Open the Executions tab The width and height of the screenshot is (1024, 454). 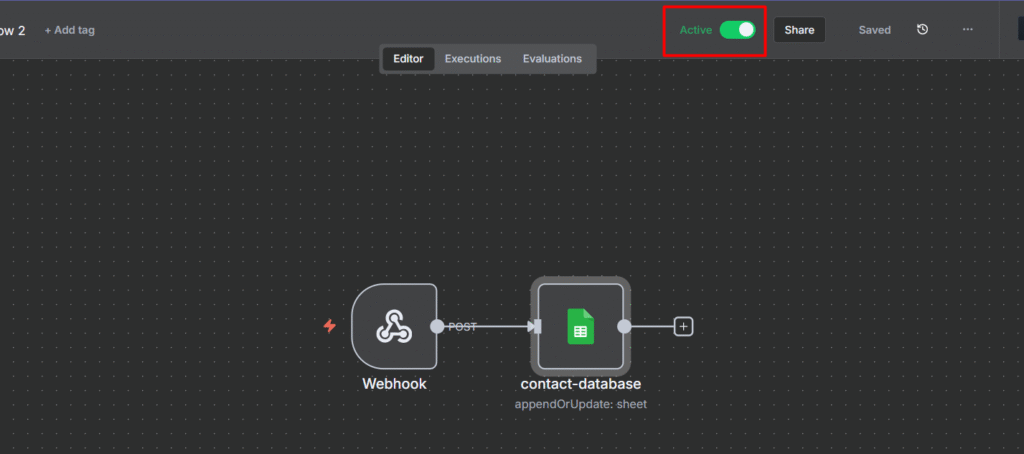[x=473, y=59]
